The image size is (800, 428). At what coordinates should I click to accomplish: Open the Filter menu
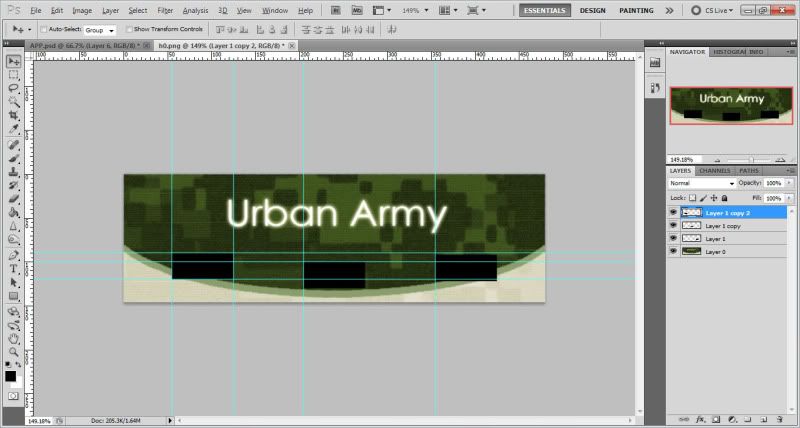(x=165, y=10)
